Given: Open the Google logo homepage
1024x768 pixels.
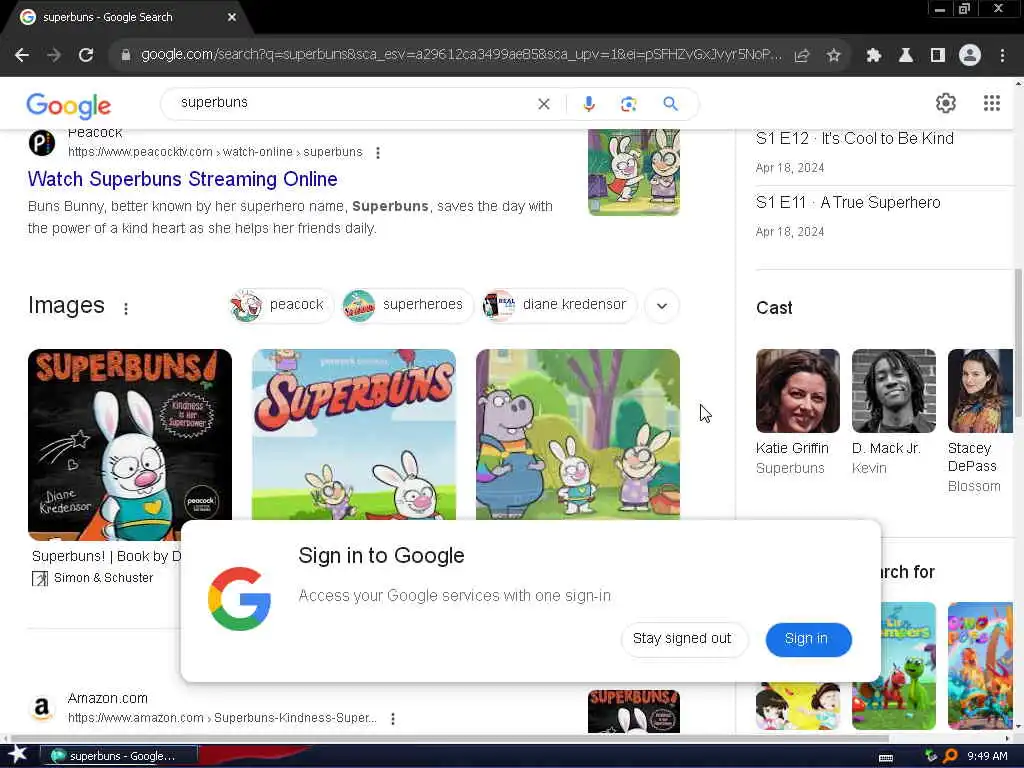Looking at the screenshot, I should pos(69,106).
